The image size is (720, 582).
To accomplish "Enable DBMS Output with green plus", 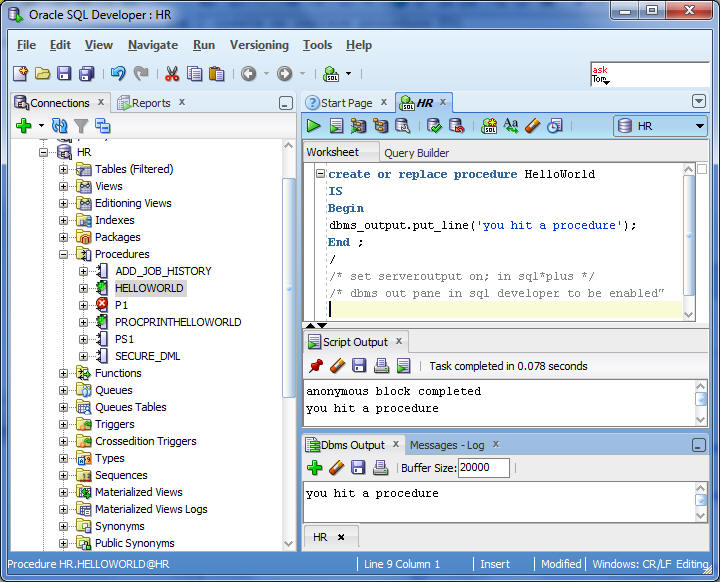I will 315,468.
